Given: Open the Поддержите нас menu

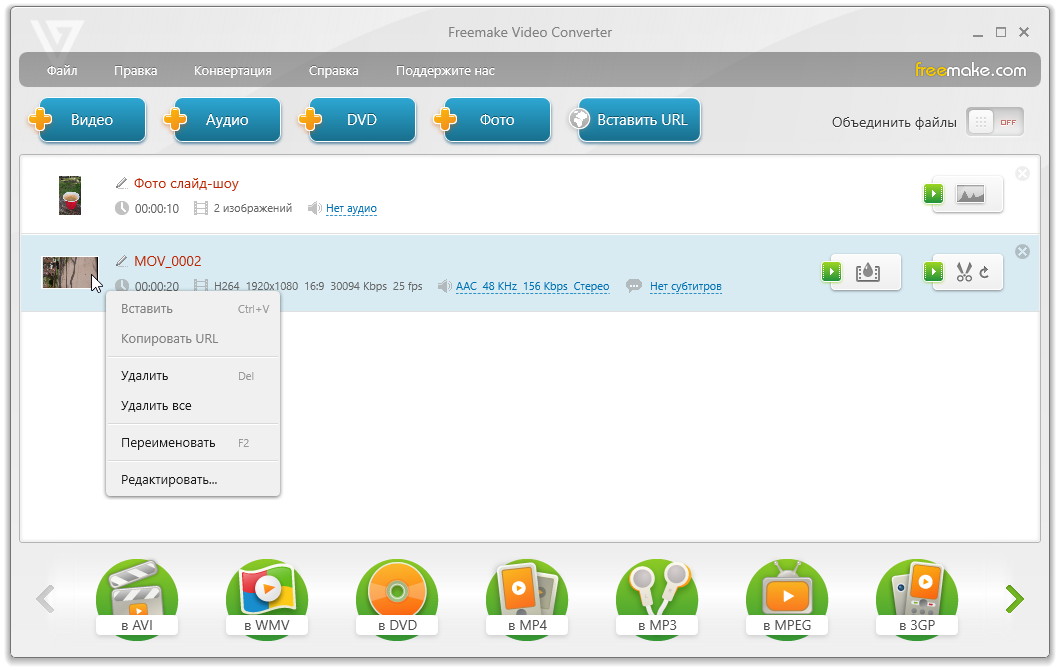Looking at the screenshot, I should click(445, 70).
